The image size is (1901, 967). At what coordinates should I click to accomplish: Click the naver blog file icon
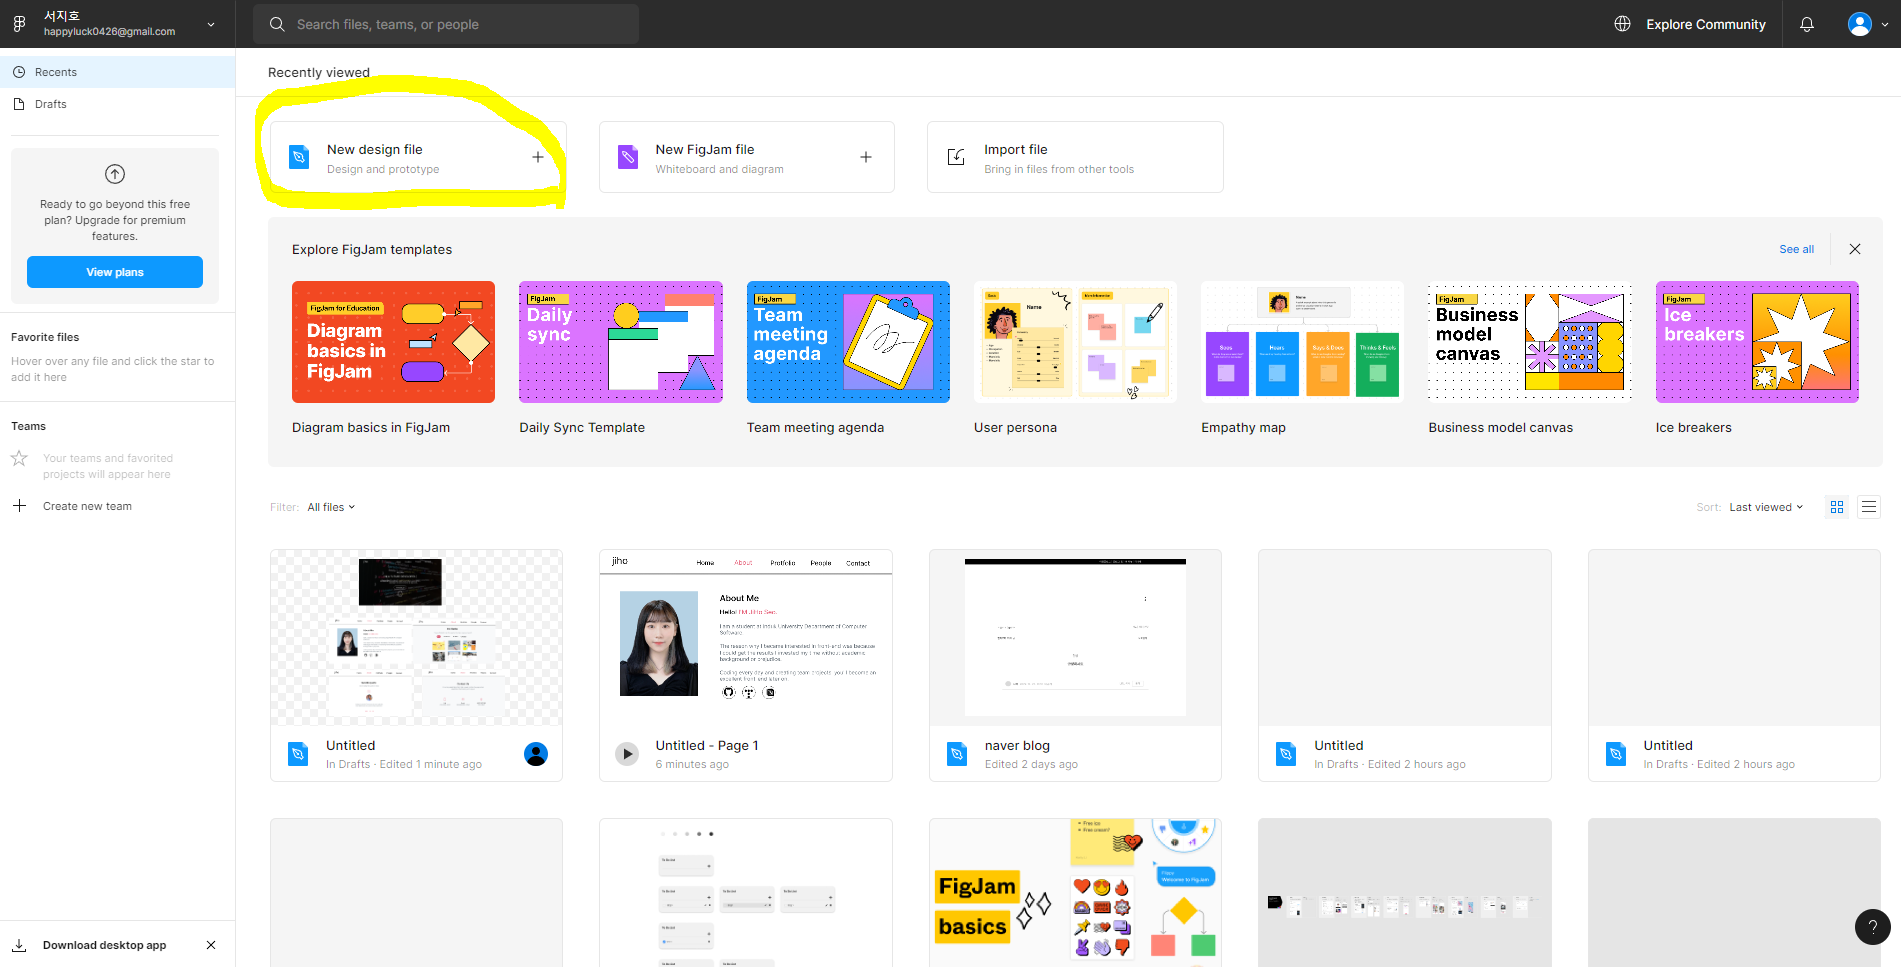click(957, 754)
